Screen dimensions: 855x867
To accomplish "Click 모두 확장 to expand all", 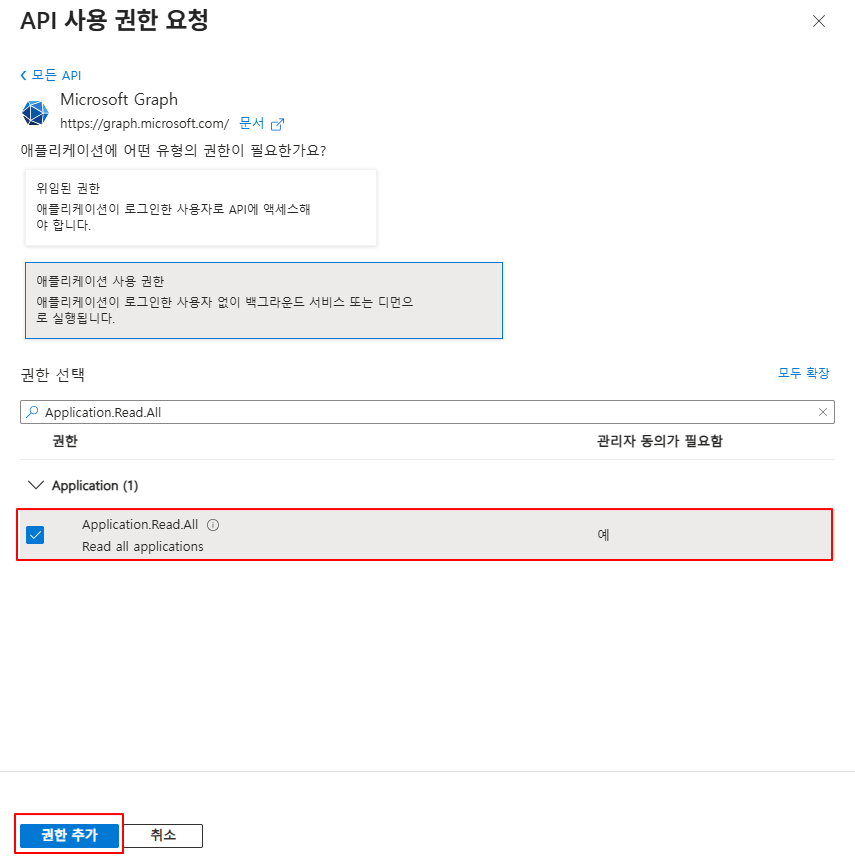I will coord(804,373).
